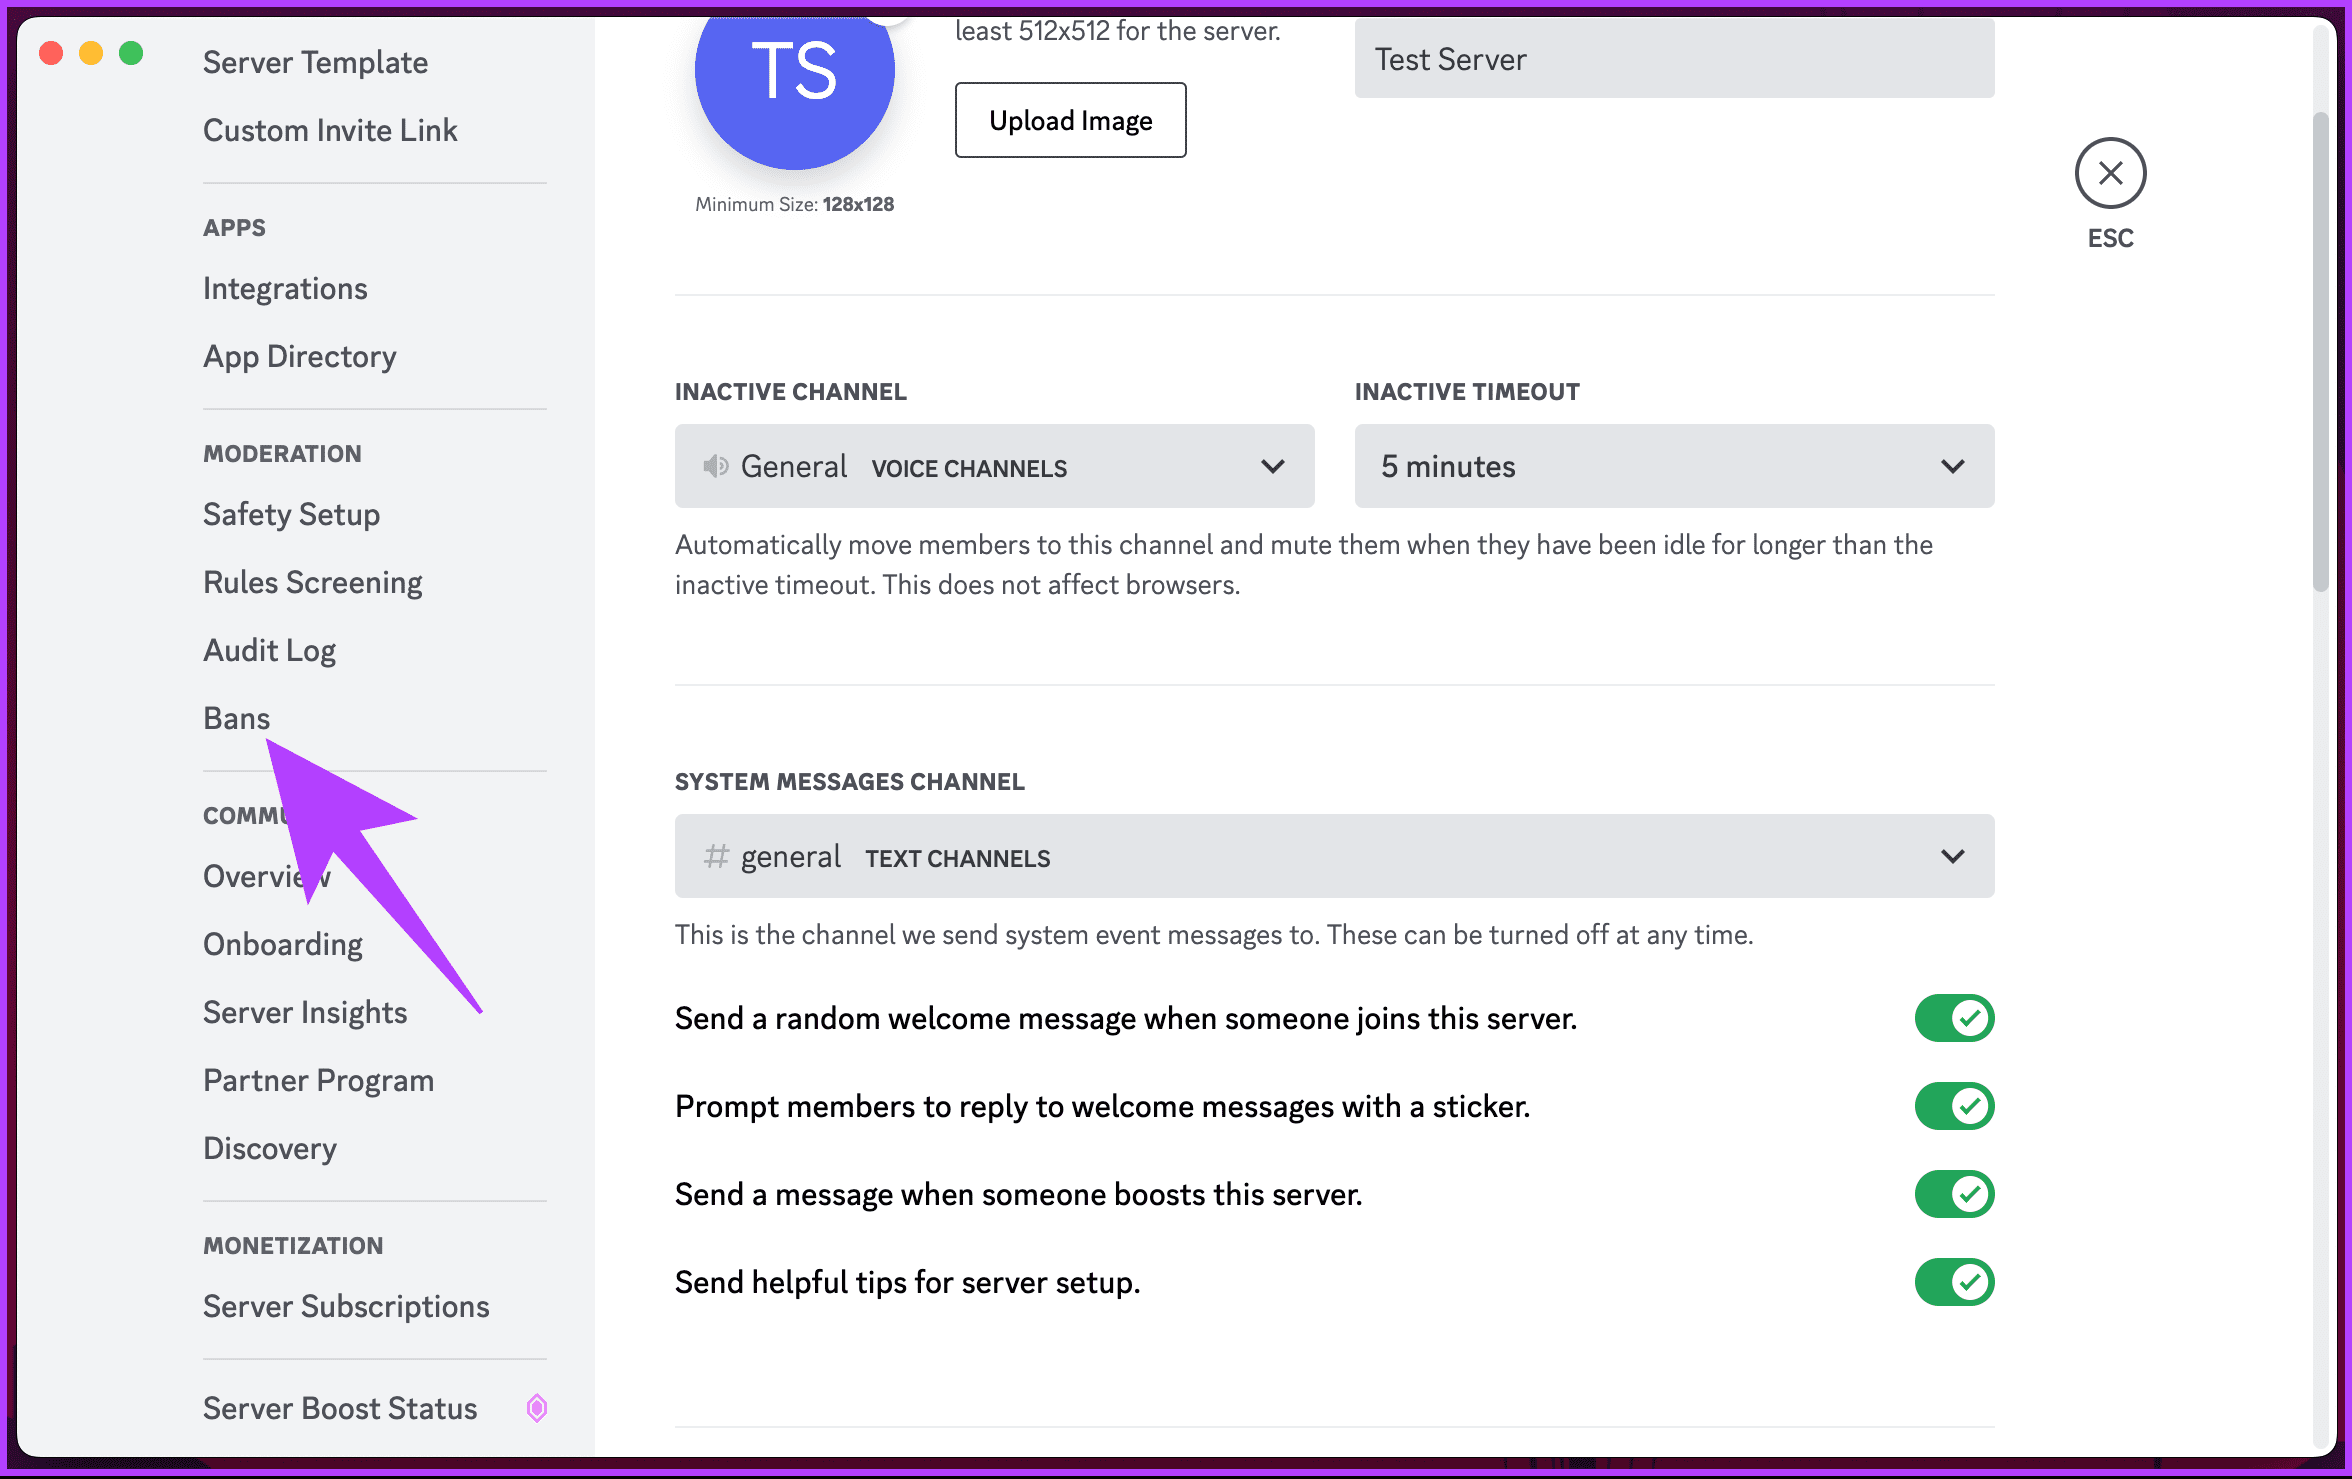Image resolution: width=2352 pixels, height=1479 pixels.
Task: Select Rules Screening
Action: click(x=312, y=582)
